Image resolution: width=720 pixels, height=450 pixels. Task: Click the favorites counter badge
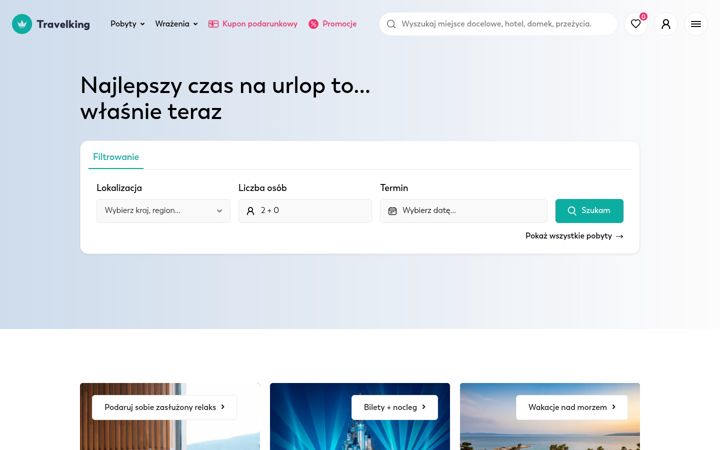click(643, 17)
